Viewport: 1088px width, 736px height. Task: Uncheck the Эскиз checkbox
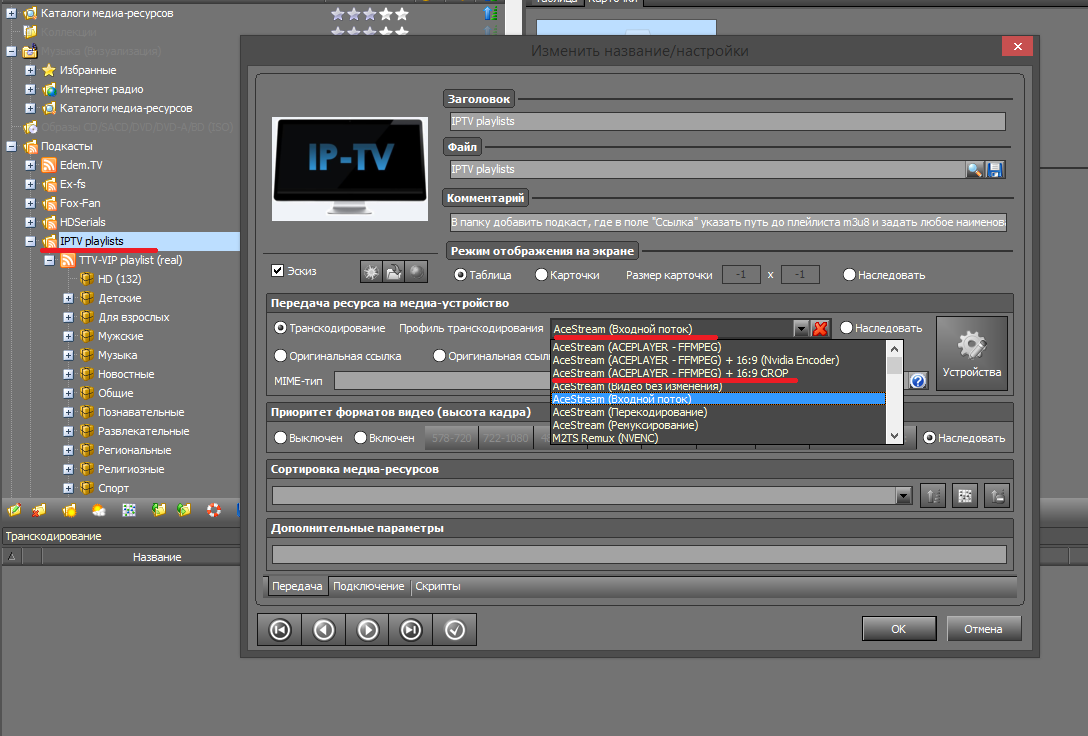[278, 271]
